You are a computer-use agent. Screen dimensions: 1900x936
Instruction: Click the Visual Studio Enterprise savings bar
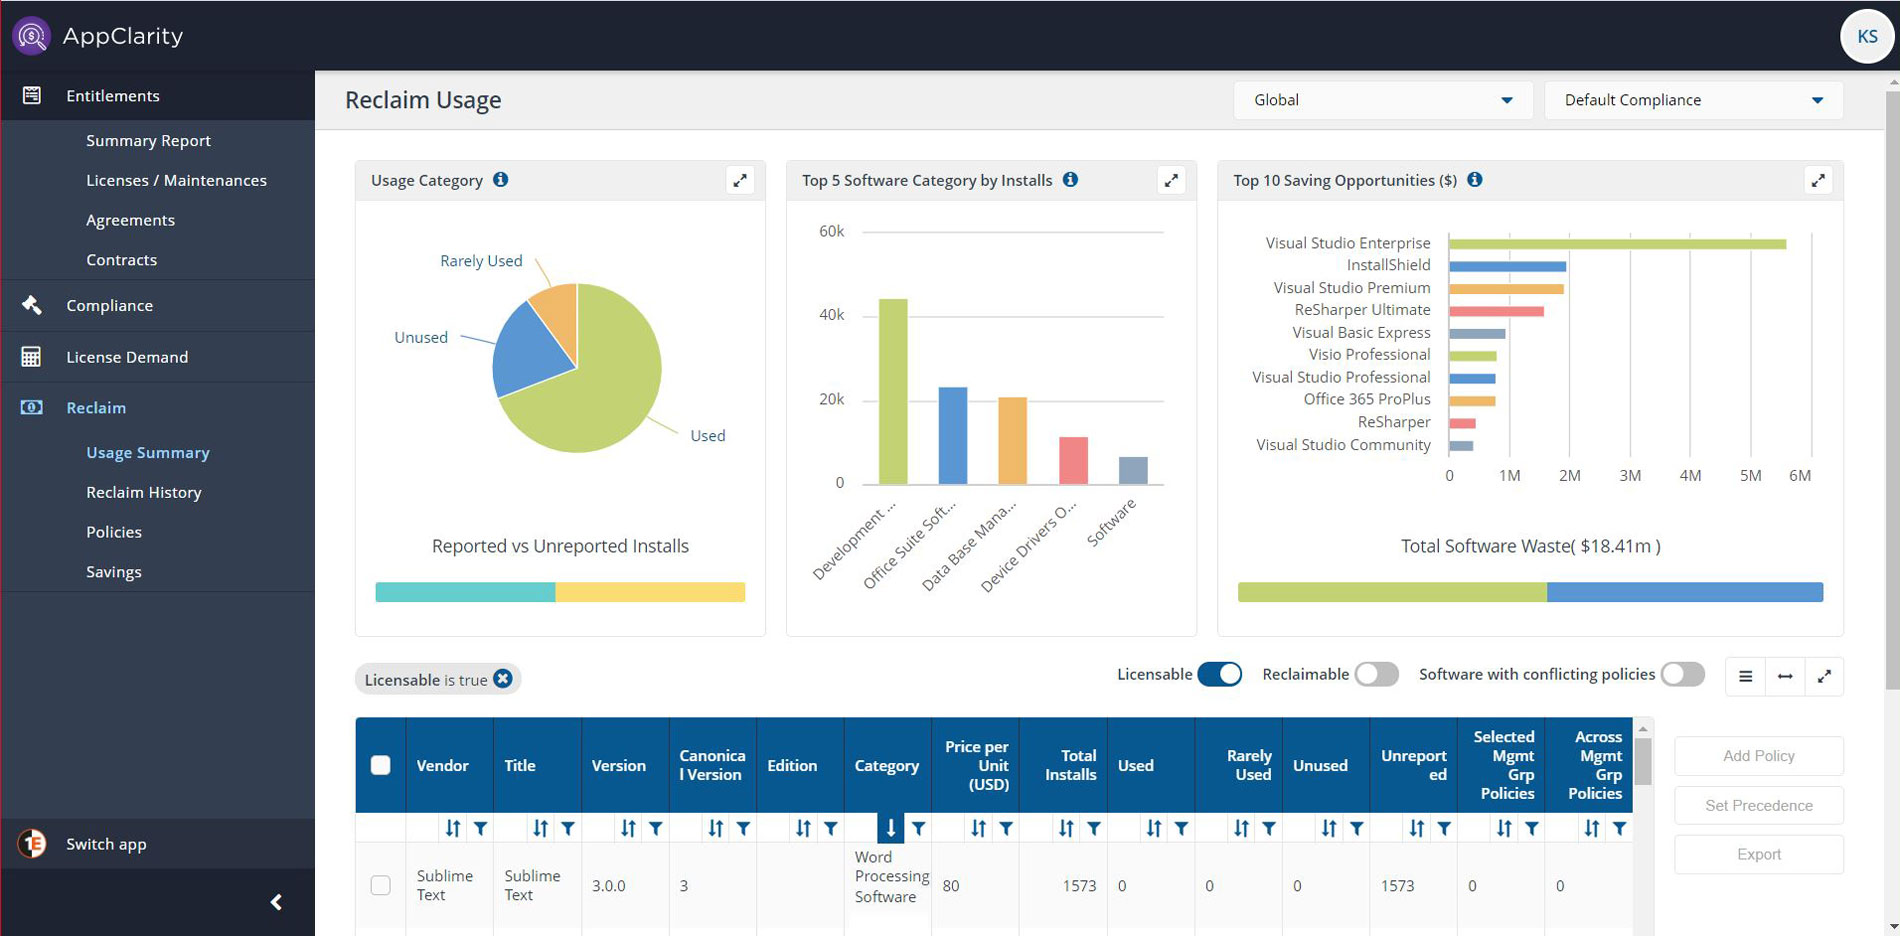point(1616,244)
